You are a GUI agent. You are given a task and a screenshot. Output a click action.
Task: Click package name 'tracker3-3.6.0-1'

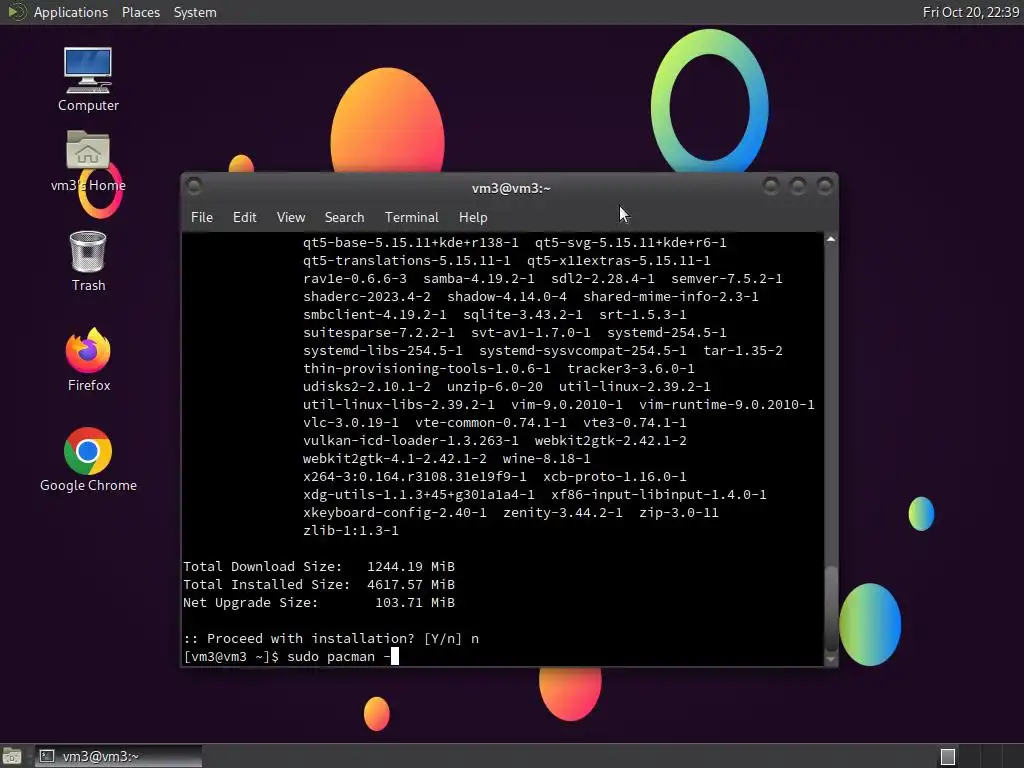pyautogui.click(x=631, y=368)
